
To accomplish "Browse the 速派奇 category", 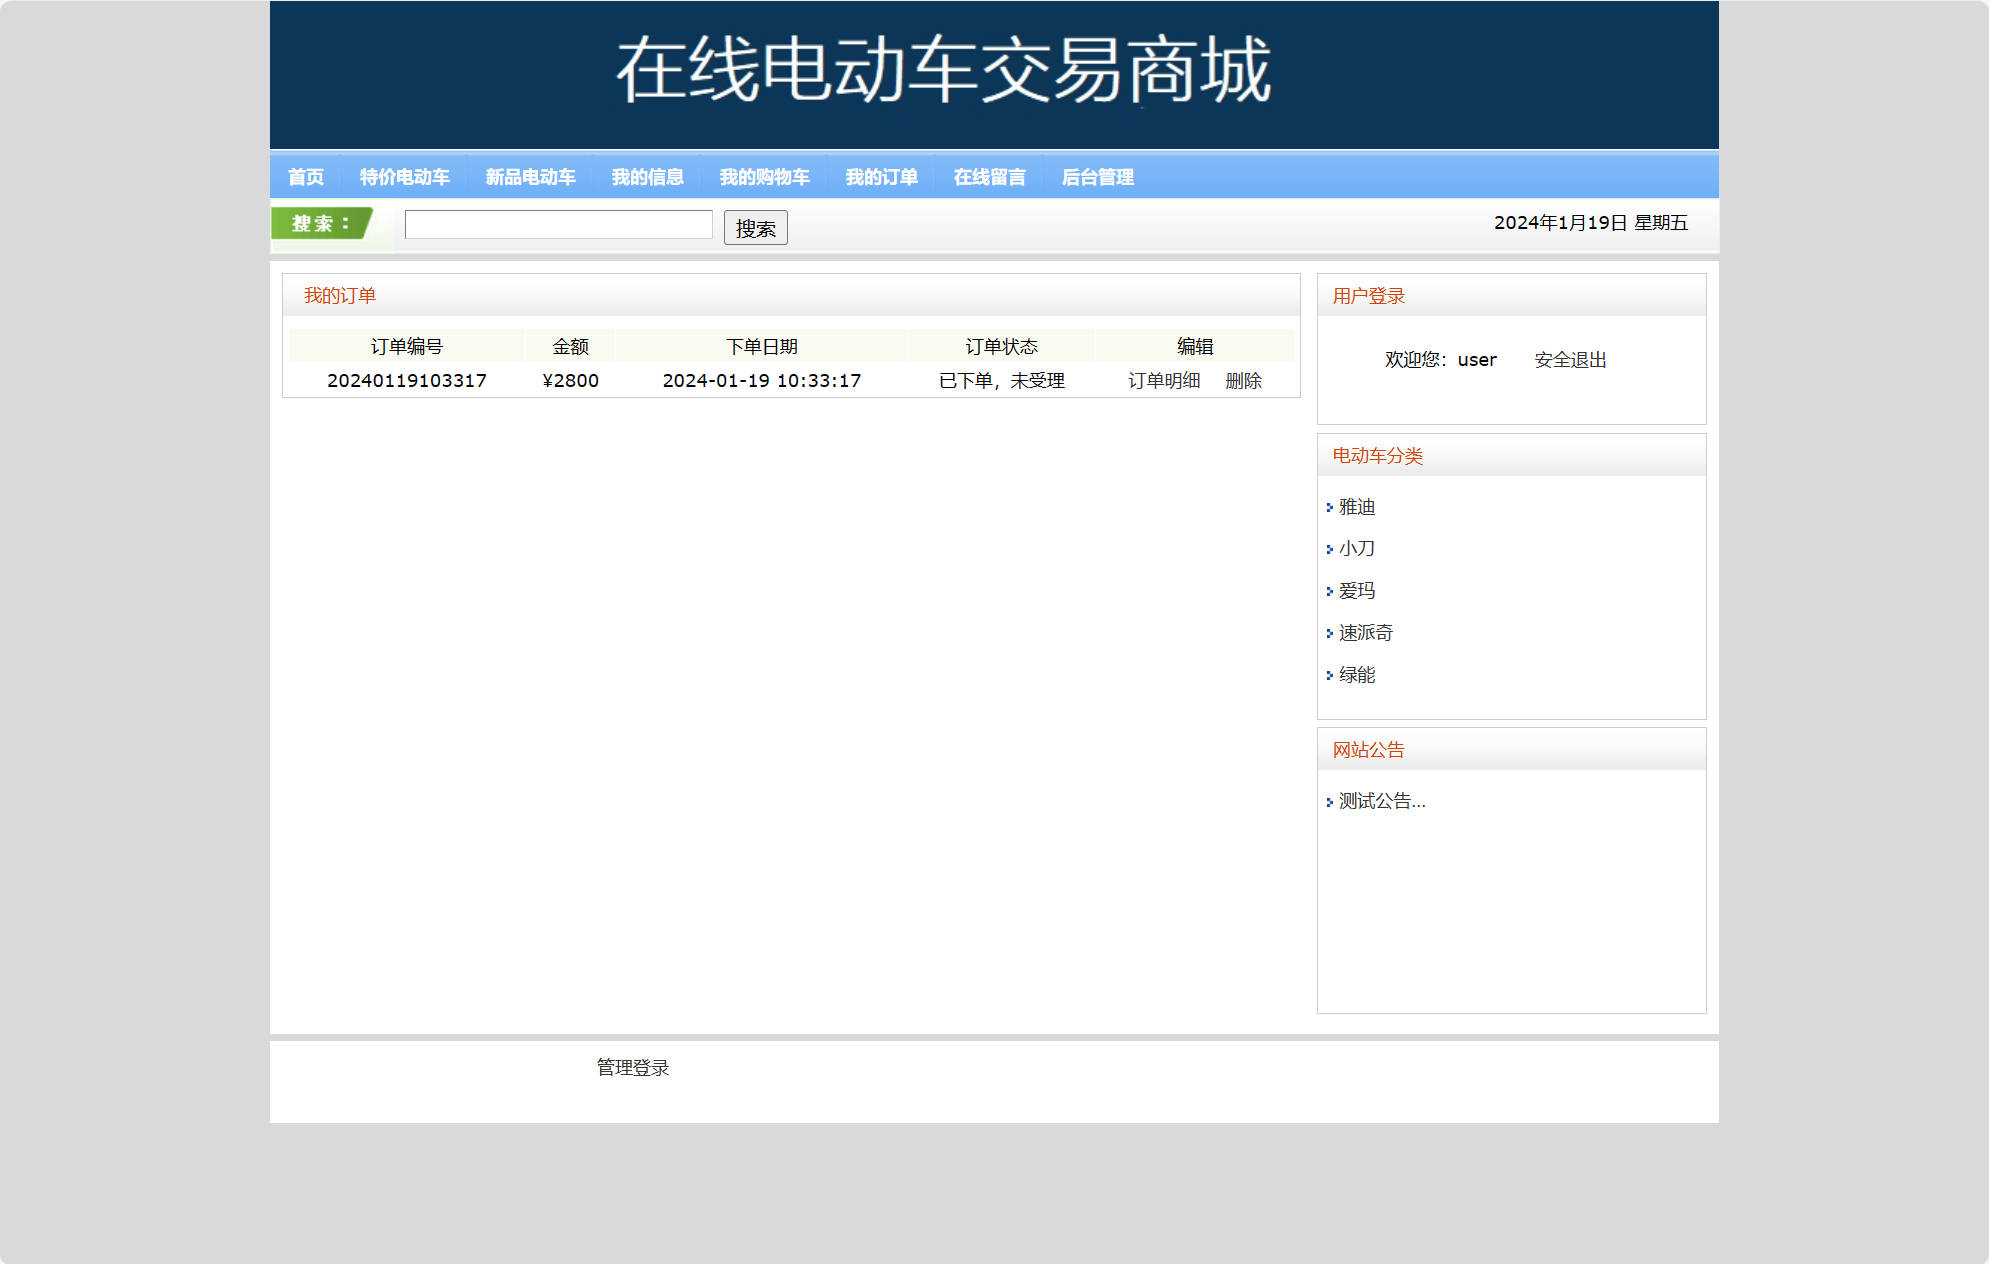I will pyautogui.click(x=1365, y=633).
